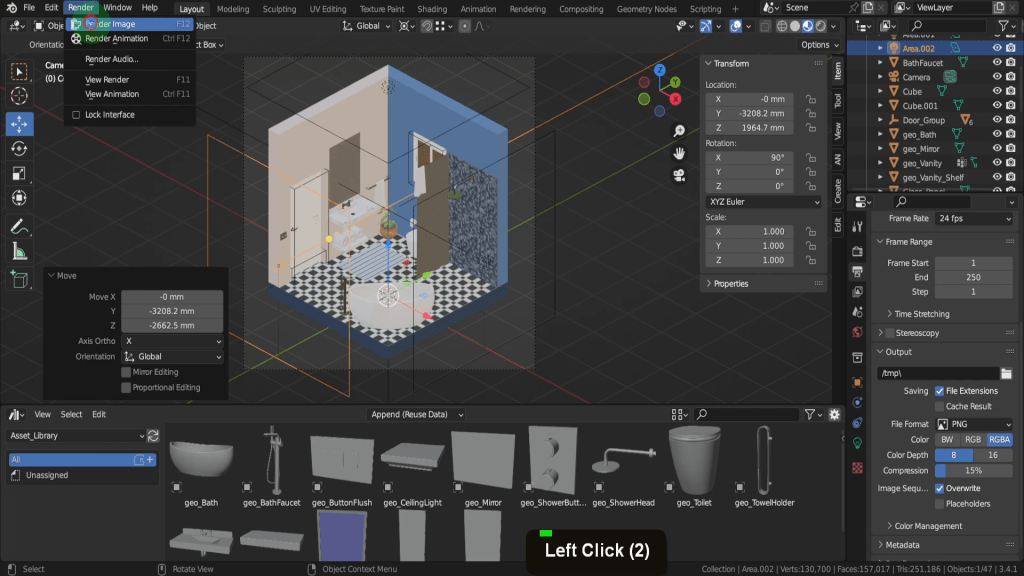Open the File Format PNG dropdown

pos(974,424)
